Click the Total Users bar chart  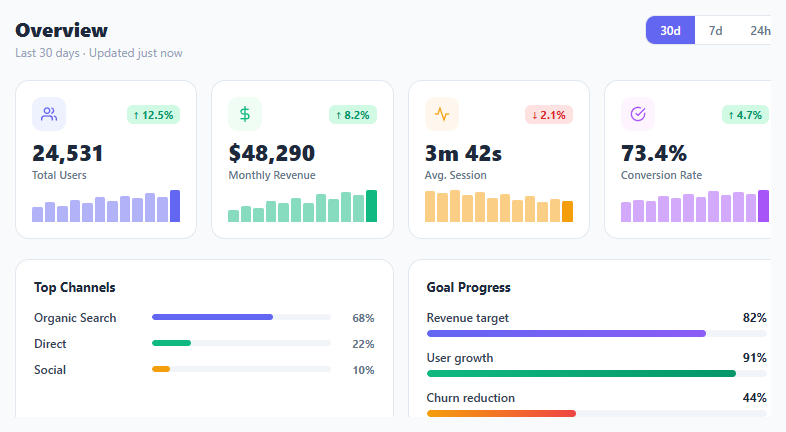[x=106, y=206]
